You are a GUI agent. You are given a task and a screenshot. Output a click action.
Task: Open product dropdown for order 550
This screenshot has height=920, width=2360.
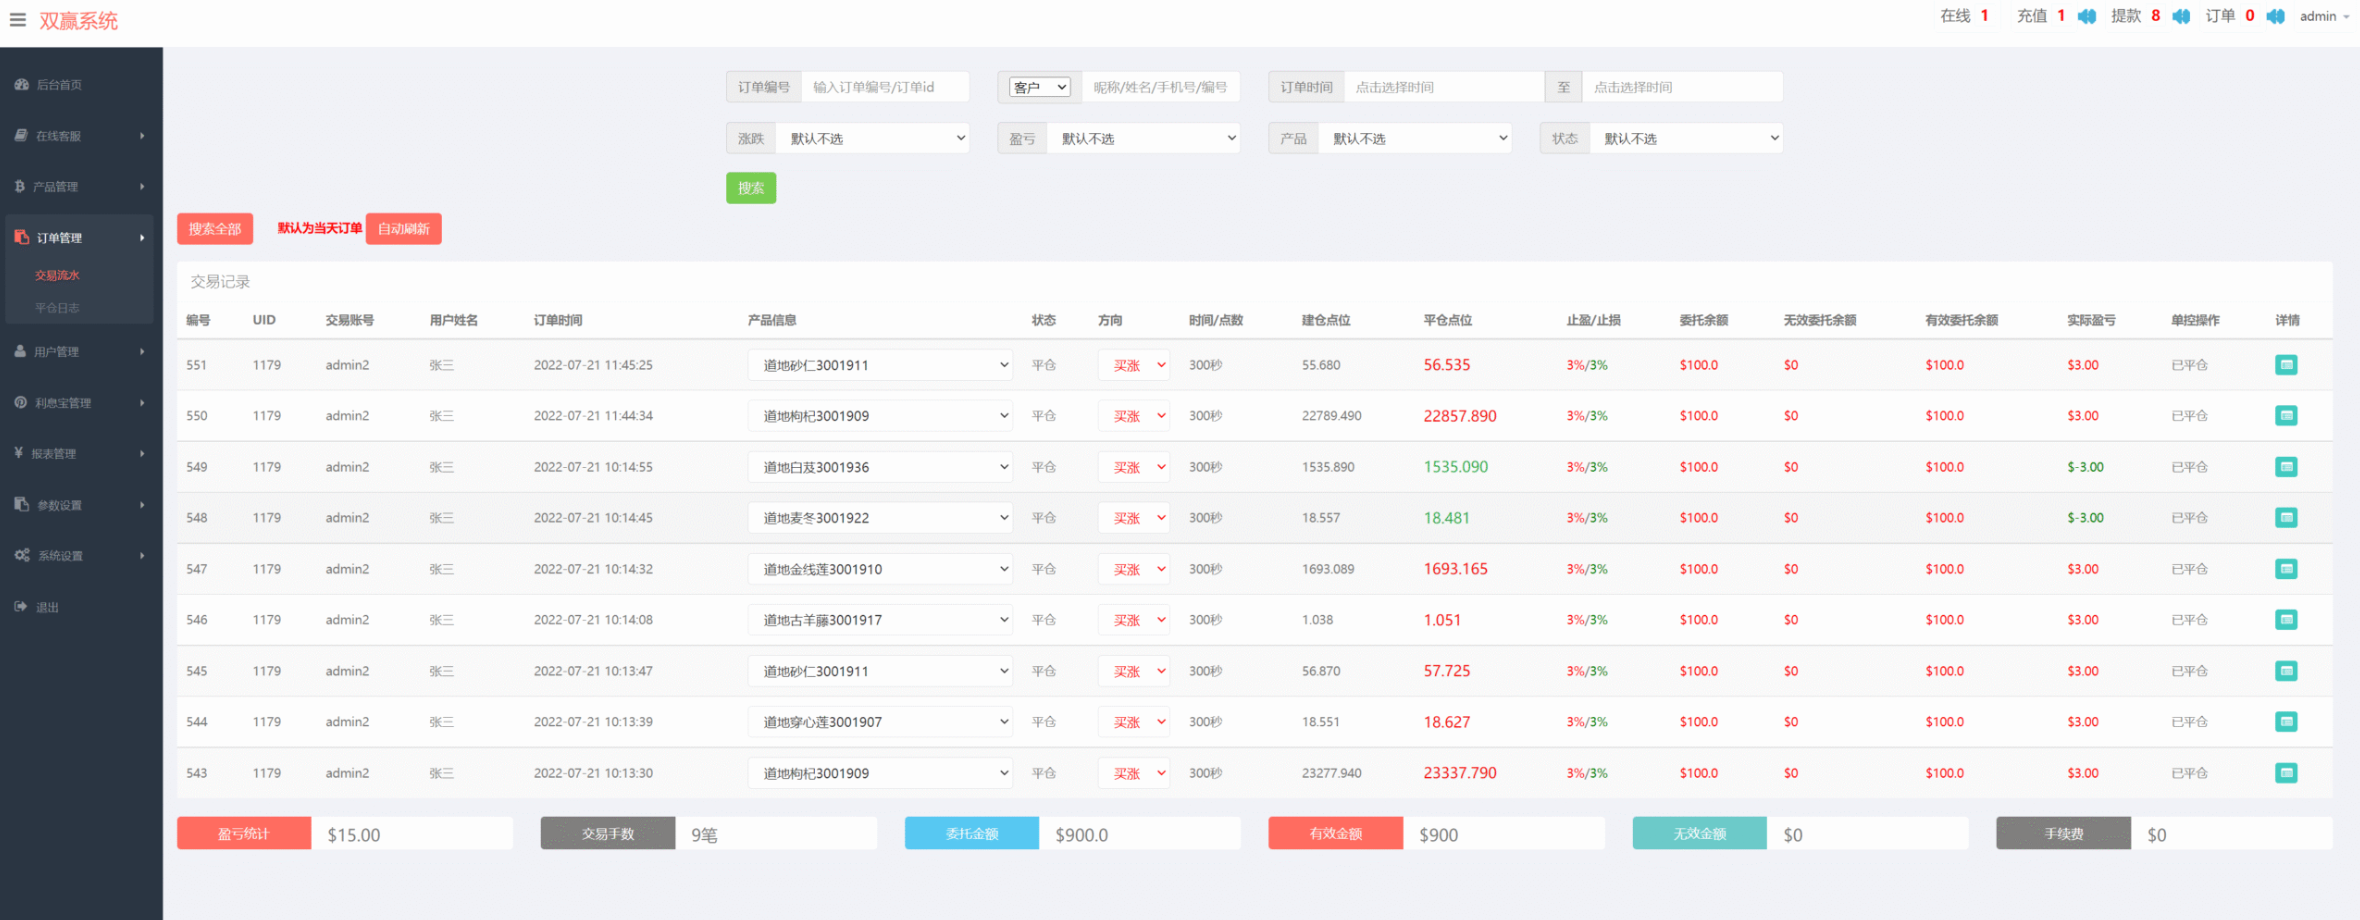tap(880, 416)
